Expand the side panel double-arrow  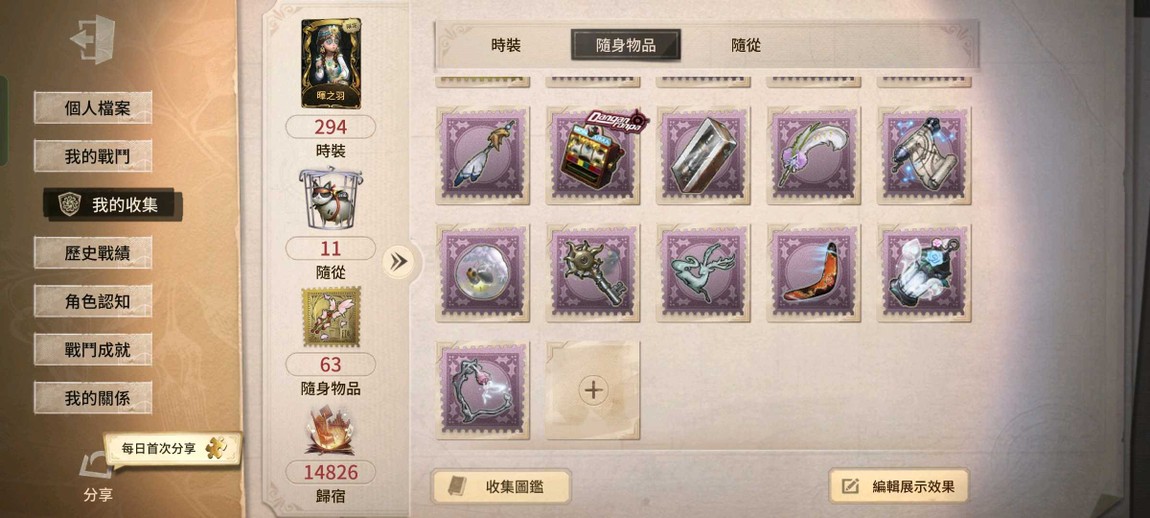click(399, 262)
